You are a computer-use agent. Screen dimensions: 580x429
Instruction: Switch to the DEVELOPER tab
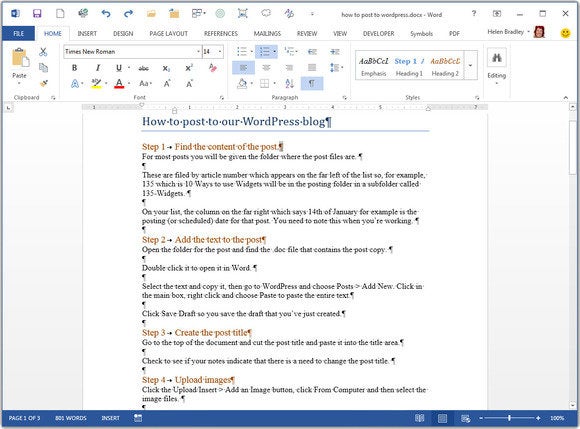coord(378,33)
